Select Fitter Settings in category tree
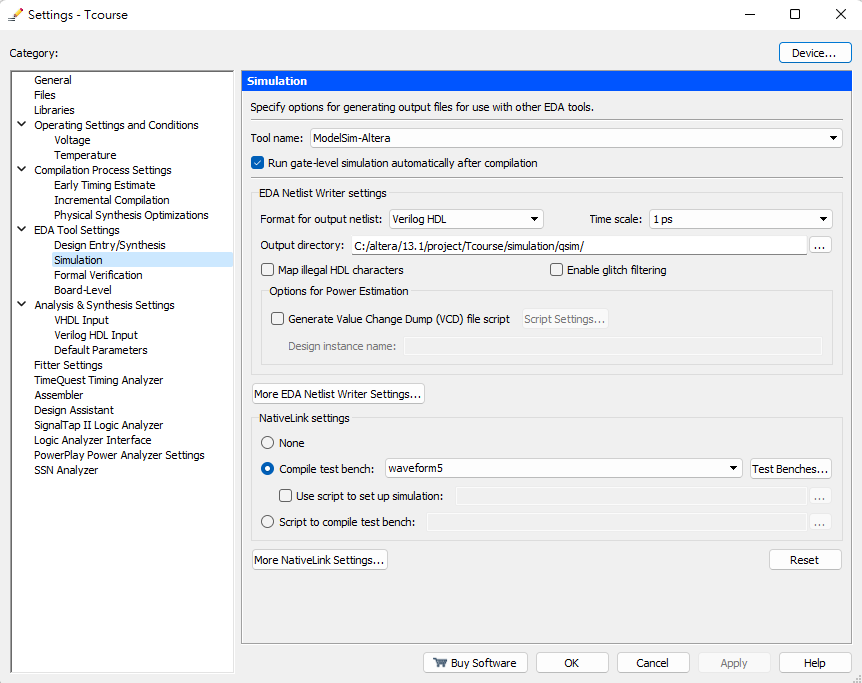This screenshot has width=862, height=683. [68, 365]
